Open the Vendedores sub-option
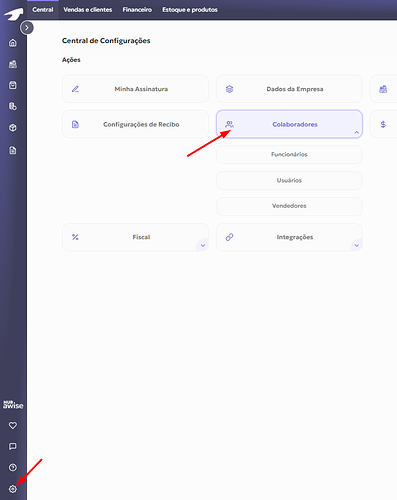Viewport: 397px width, 500px height. pos(289,206)
